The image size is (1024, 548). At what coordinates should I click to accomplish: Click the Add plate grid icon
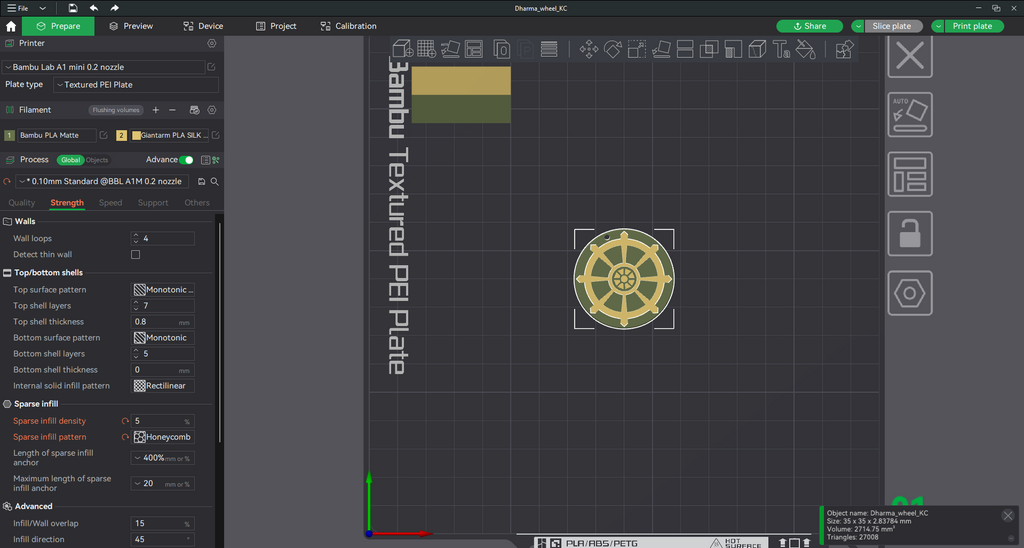click(426, 49)
